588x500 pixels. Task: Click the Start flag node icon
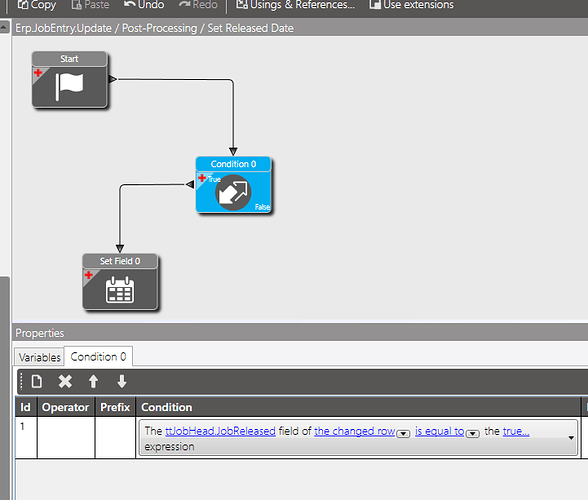(x=69, y=87)
